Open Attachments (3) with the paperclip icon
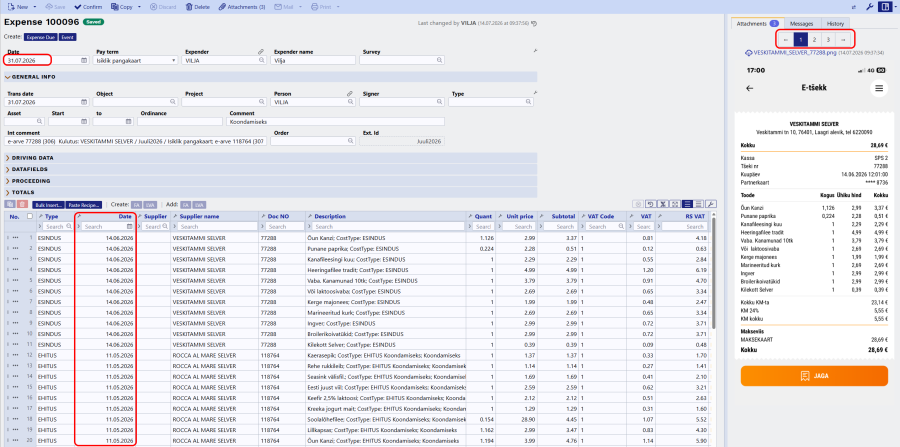The height and width of the screenshot is (447, 900). [x=242, y=7]
